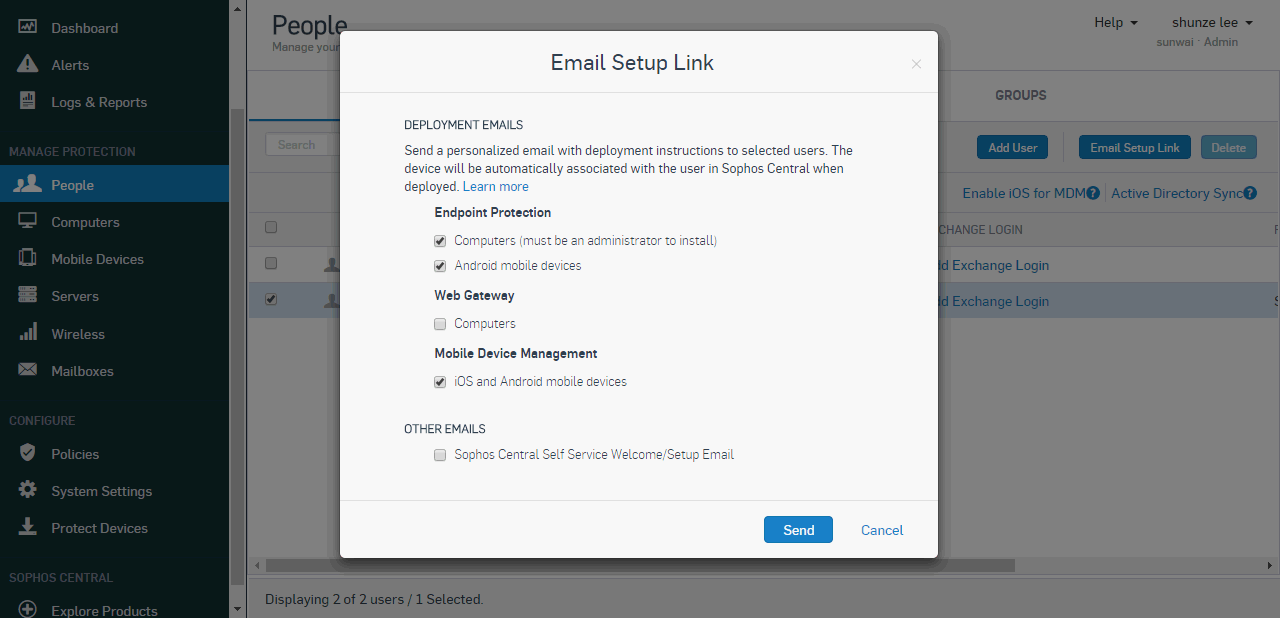This screenshot has width=1280, height=618.
Task: Click the People icon in sidebar
Action: tap(28, 184)
